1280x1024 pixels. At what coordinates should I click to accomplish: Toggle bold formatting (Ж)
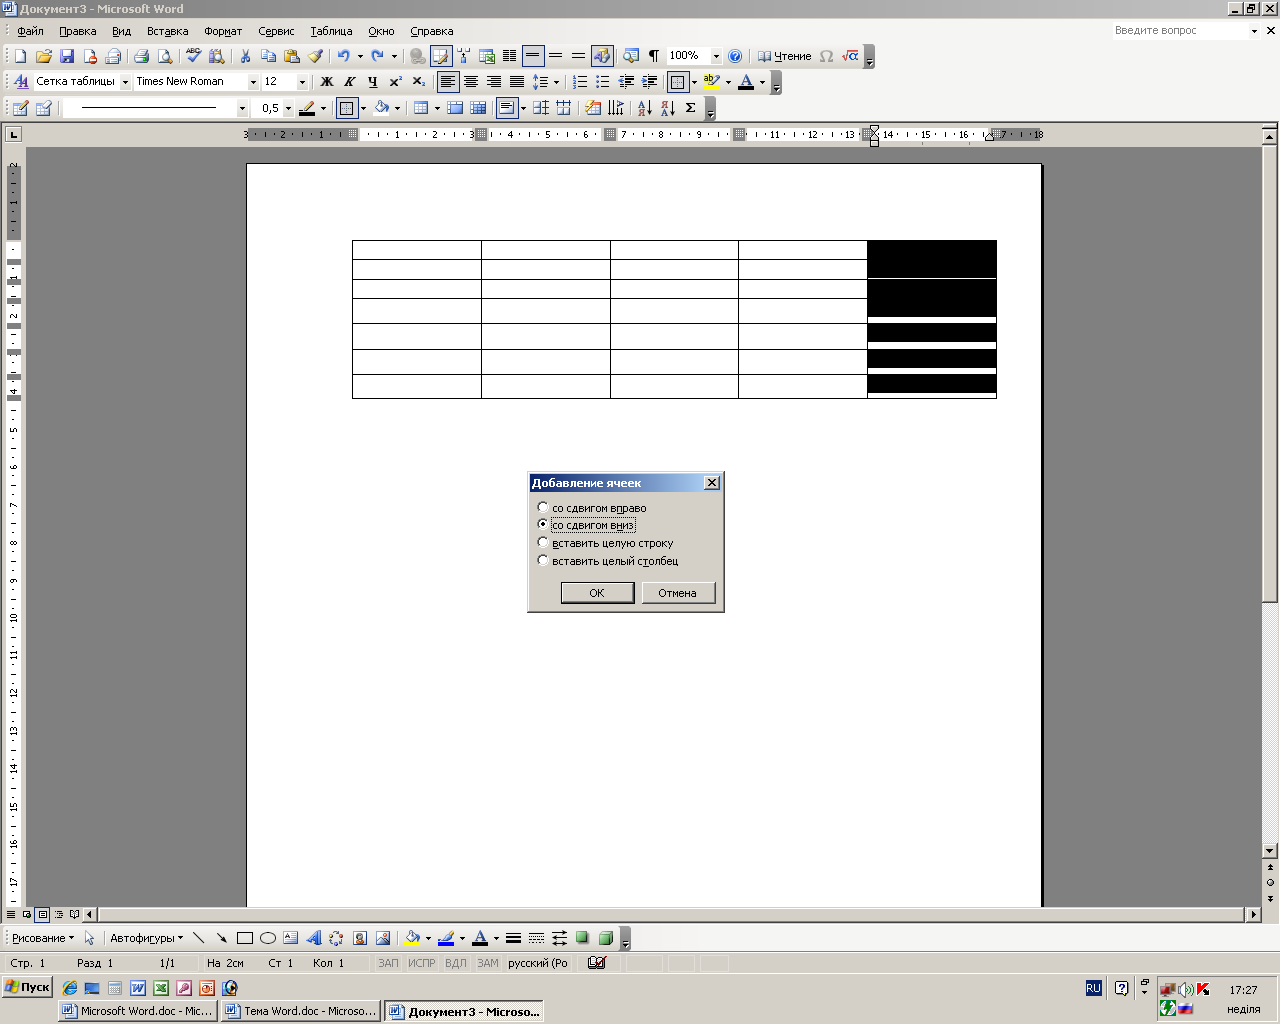point(327,82)
